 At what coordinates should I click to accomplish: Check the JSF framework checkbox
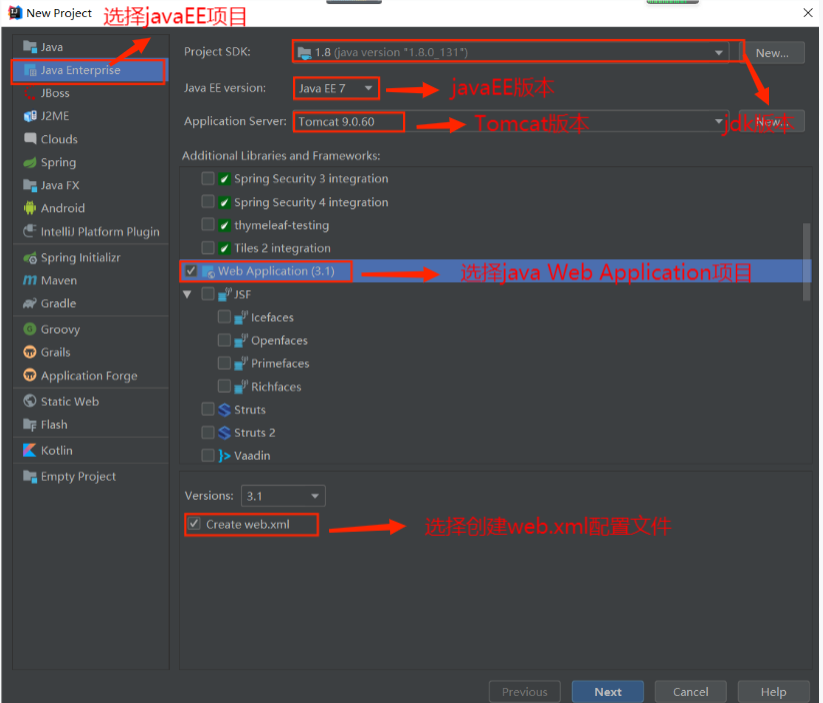tap(208, 294)
